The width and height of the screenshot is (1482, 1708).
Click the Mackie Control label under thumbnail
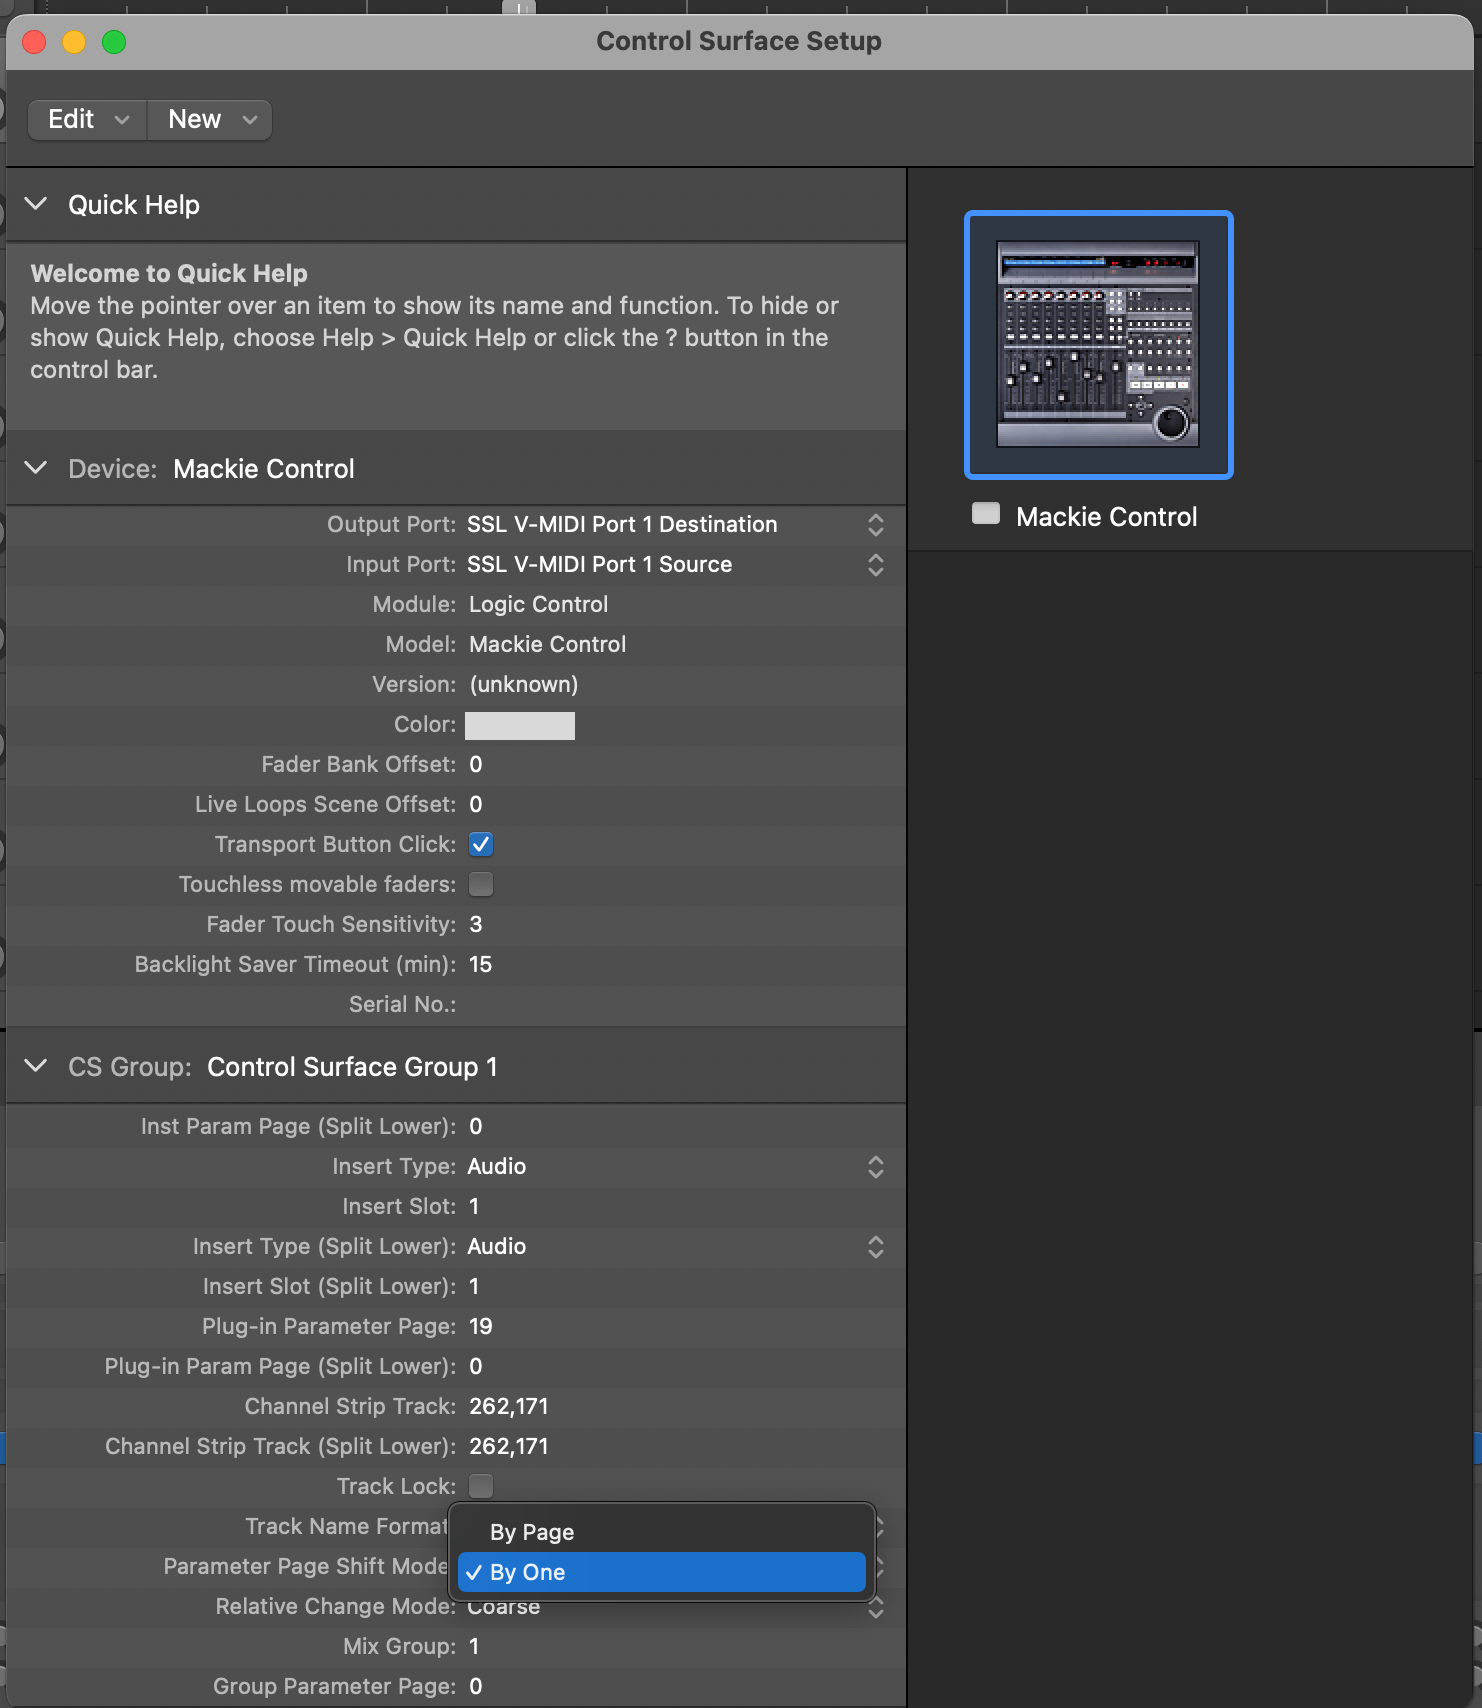pyautogui.click(x=1106, y=517)
